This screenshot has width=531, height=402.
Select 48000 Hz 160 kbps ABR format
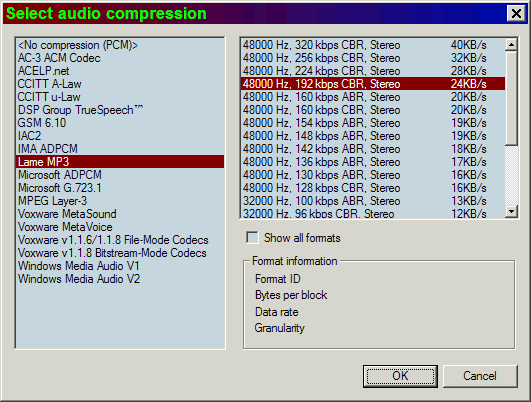pyautogui.click(x=373, y=97)
